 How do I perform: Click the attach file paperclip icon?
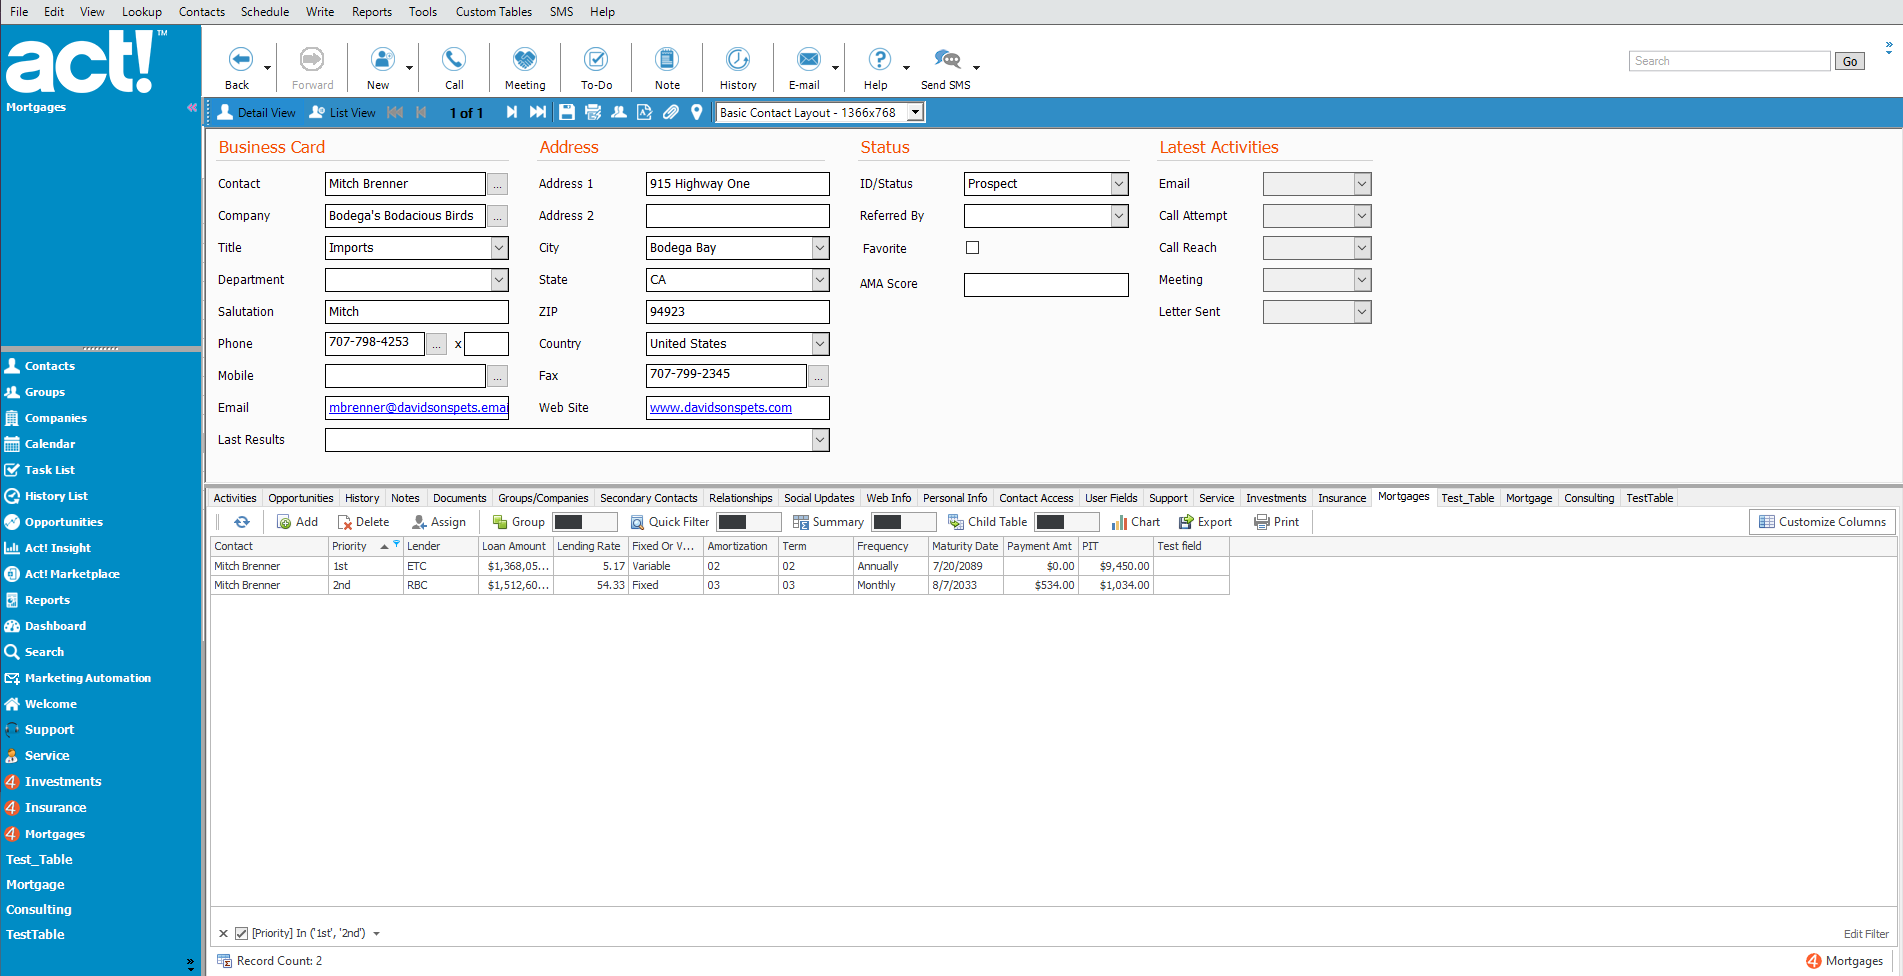click(671, 113)
